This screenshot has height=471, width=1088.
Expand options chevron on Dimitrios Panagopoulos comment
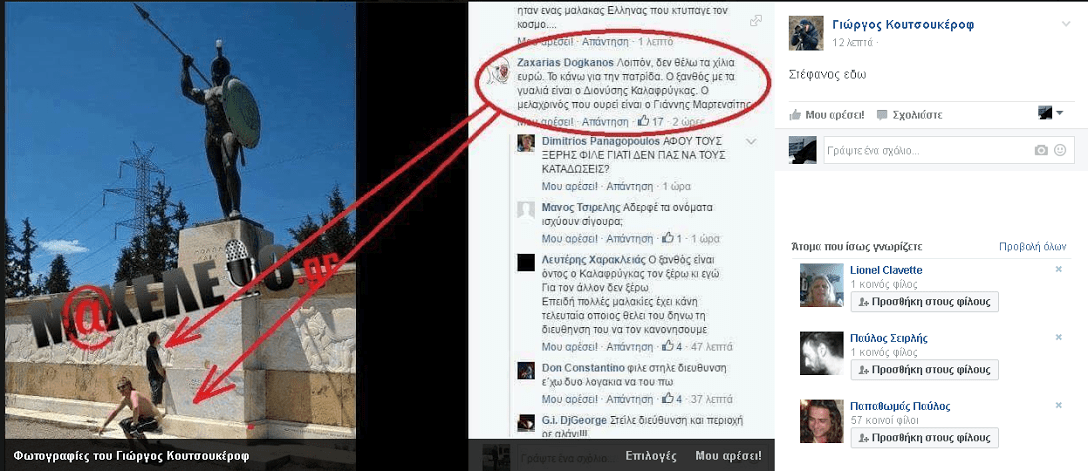click(x=750, y=141)
